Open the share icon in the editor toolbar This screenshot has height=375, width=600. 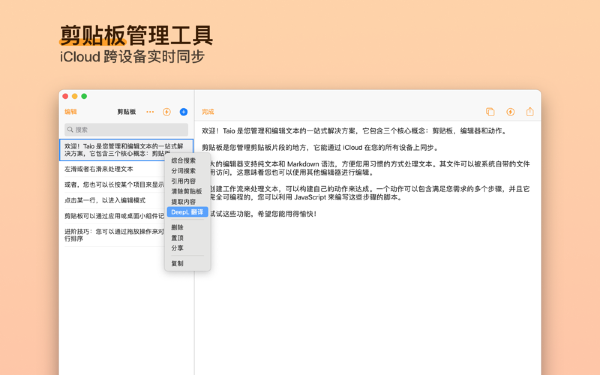(x=530, y=111)
